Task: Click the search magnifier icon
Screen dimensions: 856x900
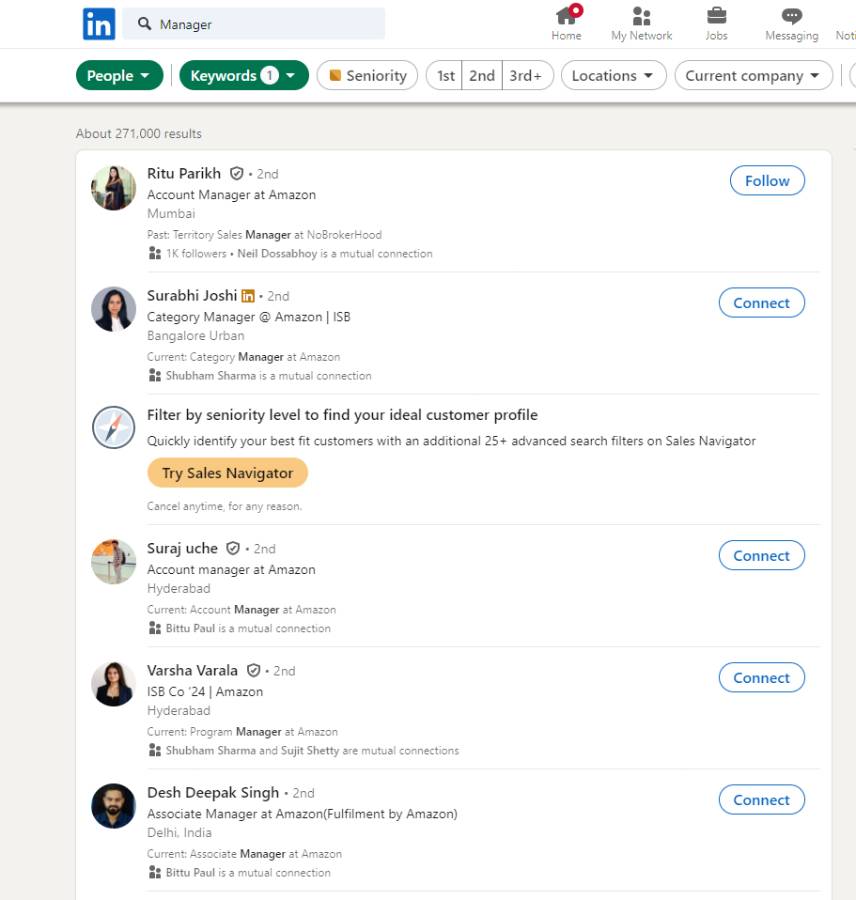Action: point(144,24)
